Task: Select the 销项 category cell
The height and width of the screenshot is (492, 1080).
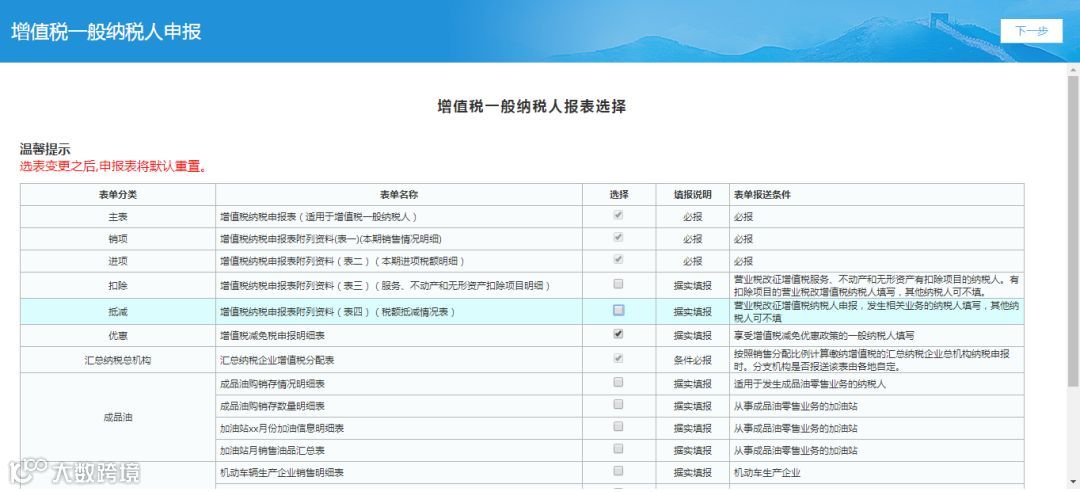Action: [118, 239]
